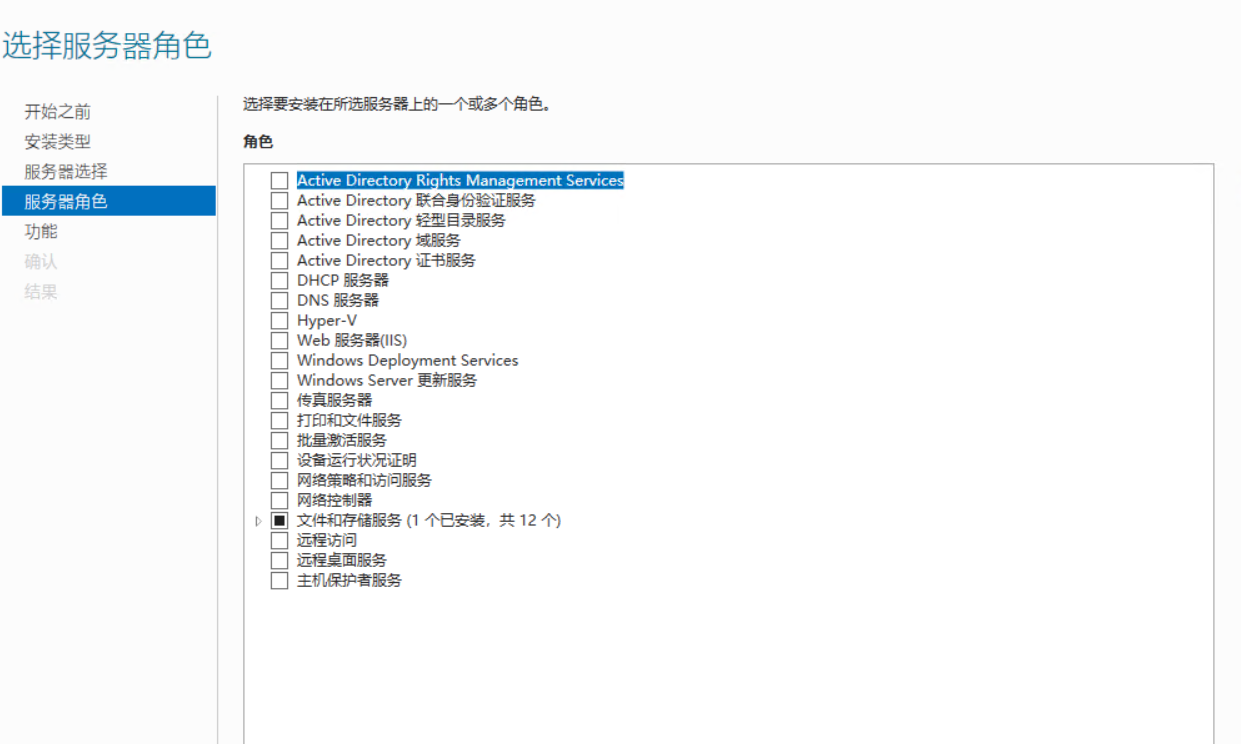Check the Active Directory 证书服务 box

(279, 261)
